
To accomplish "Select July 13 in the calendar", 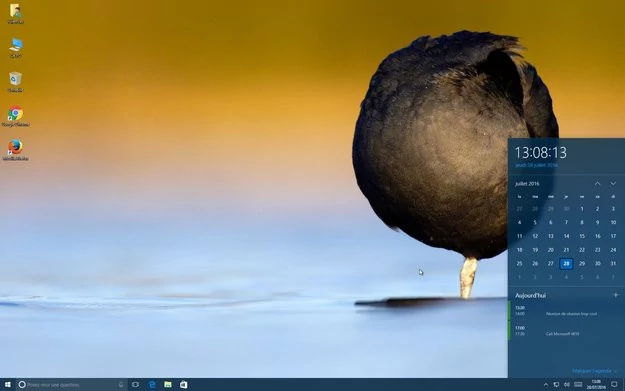I will (x=550, y=236).
